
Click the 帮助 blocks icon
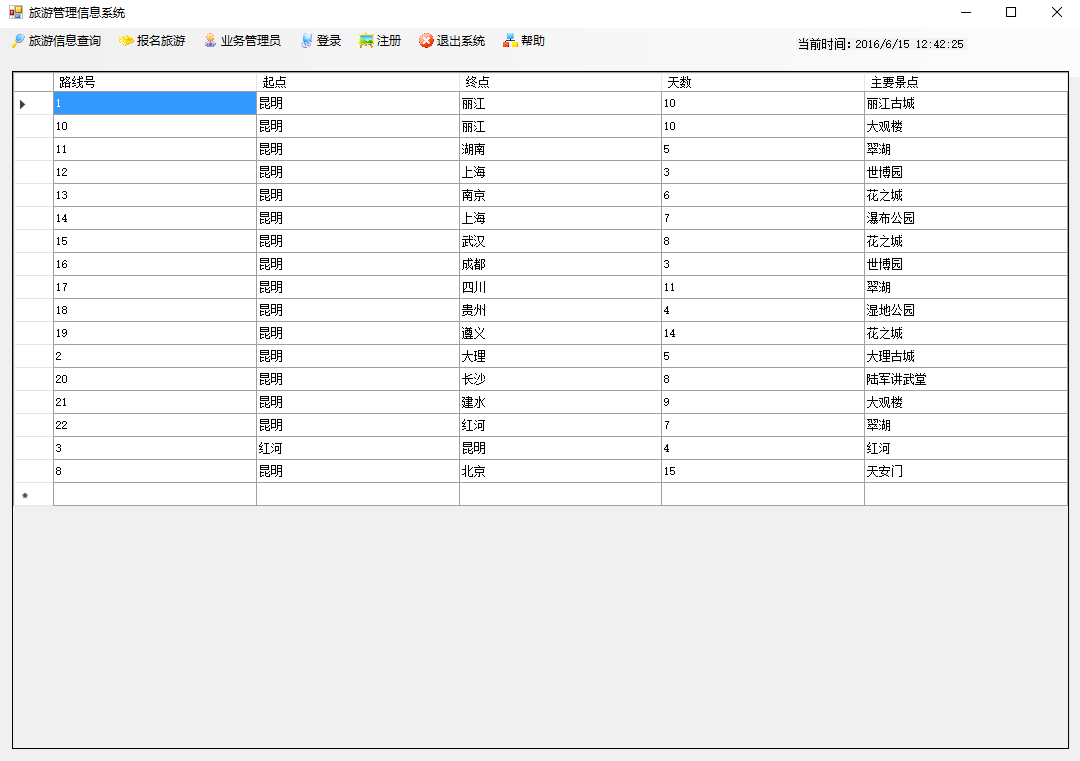point(510,41)
